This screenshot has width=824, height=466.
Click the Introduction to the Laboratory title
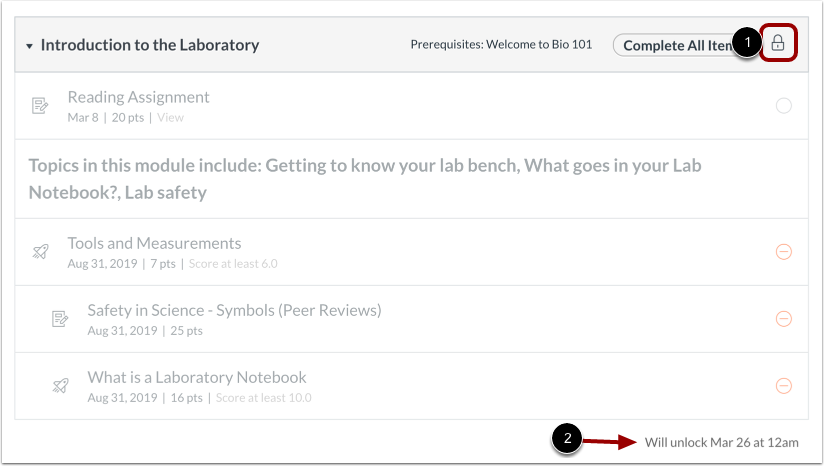tap(150, 45)
